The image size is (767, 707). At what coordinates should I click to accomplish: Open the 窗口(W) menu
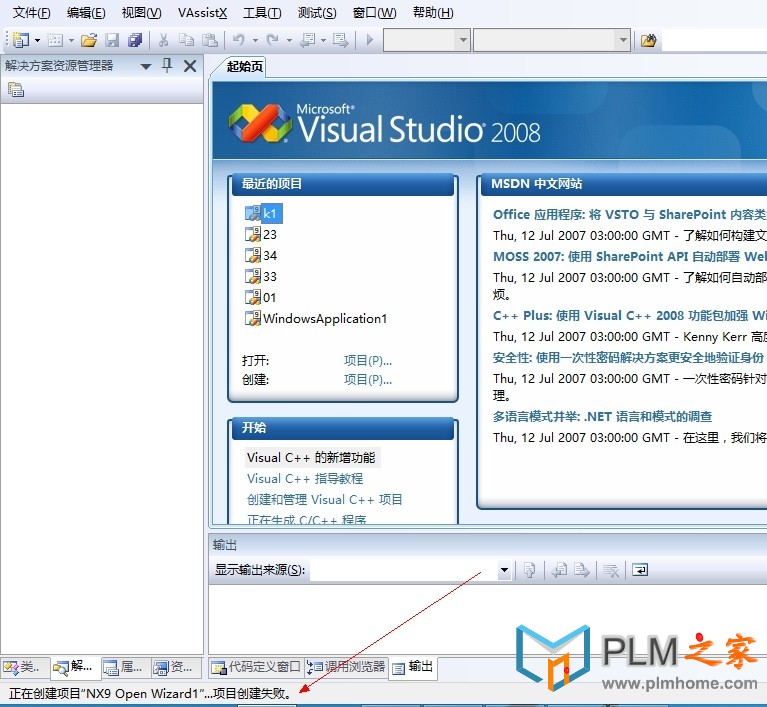point(374,13)
